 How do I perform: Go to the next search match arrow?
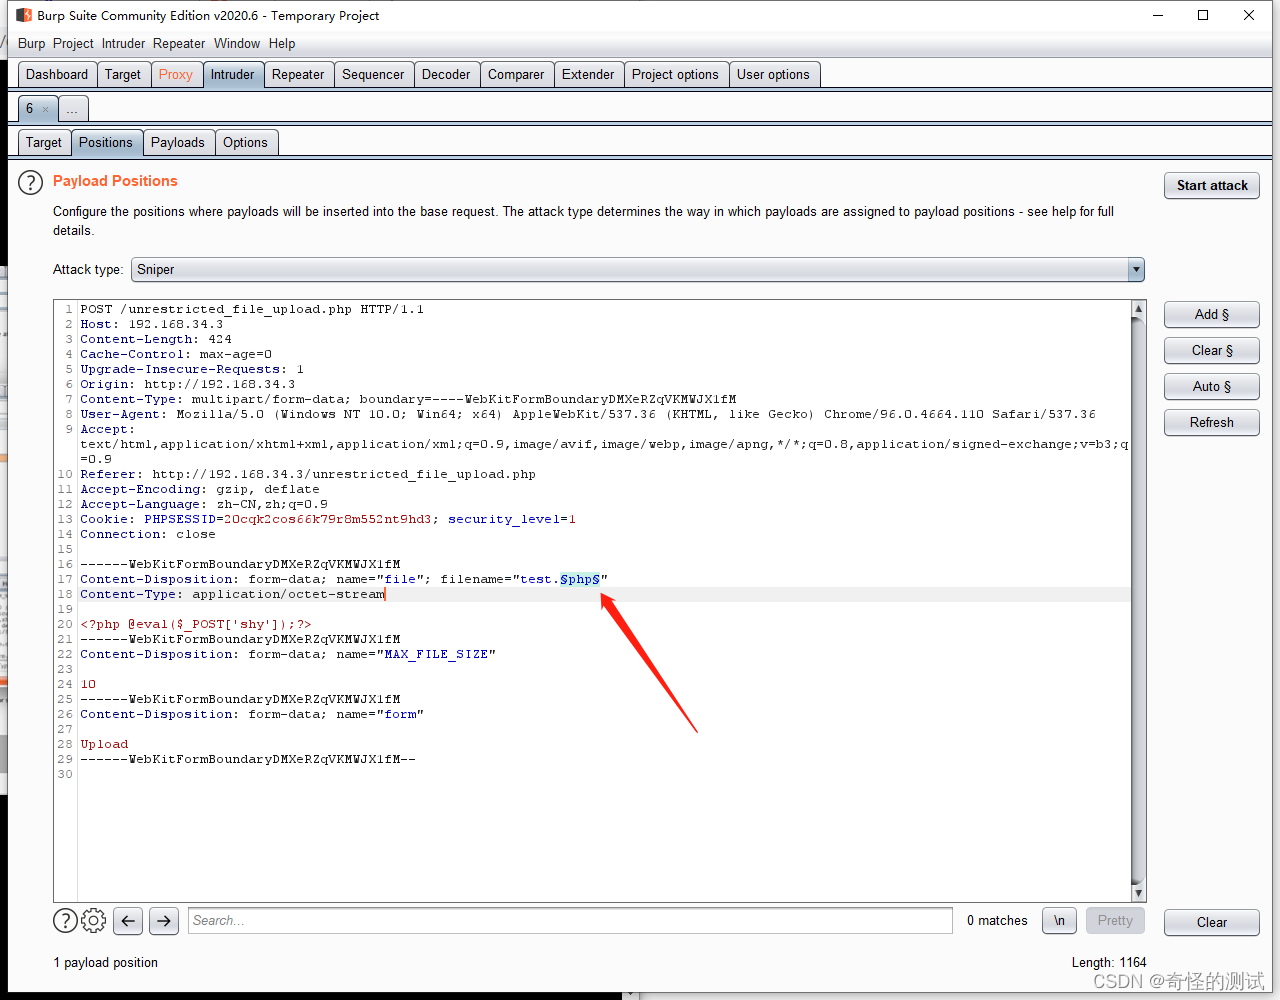(x=164, y=921)
